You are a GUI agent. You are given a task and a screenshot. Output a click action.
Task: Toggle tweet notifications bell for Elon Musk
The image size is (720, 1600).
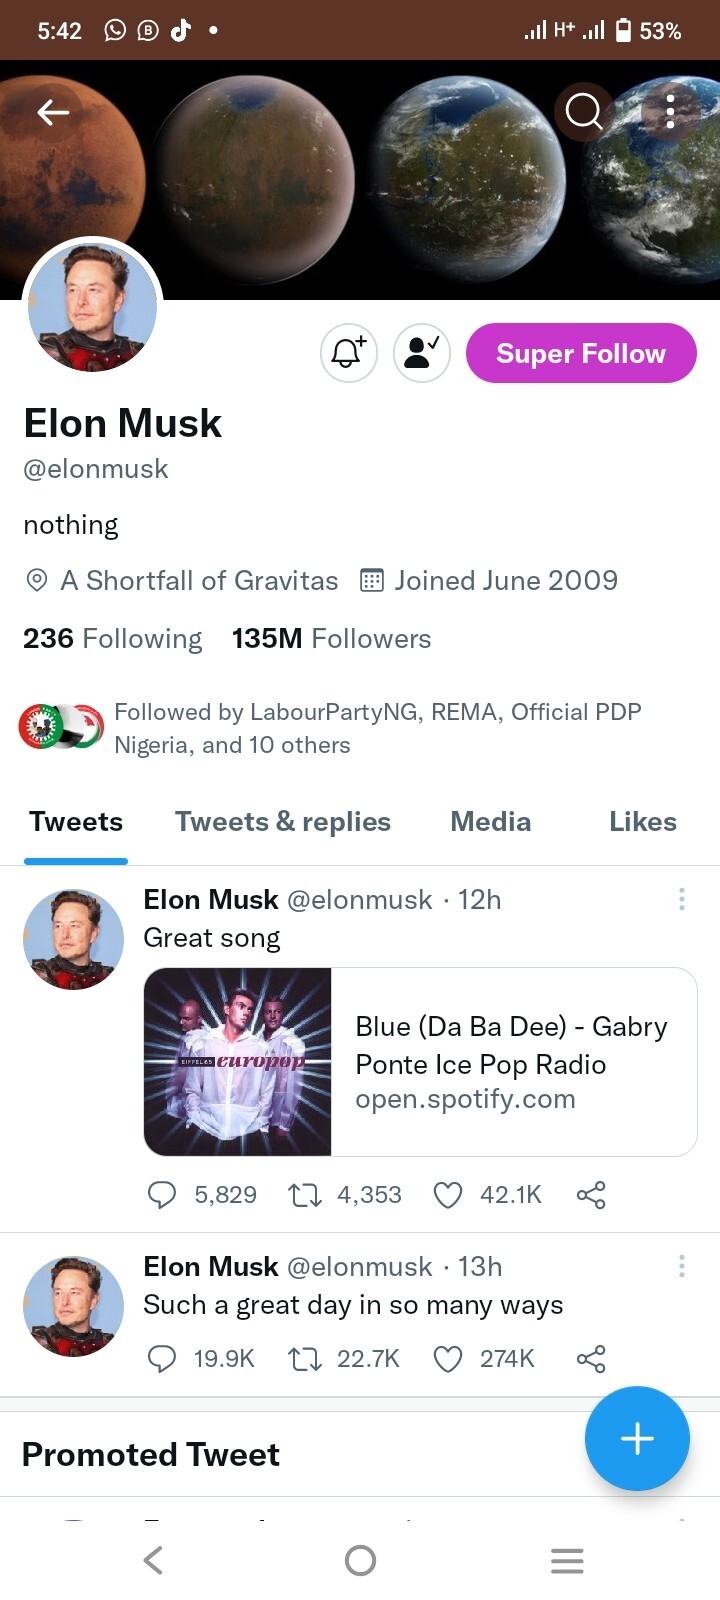click(x=348, y=352)
